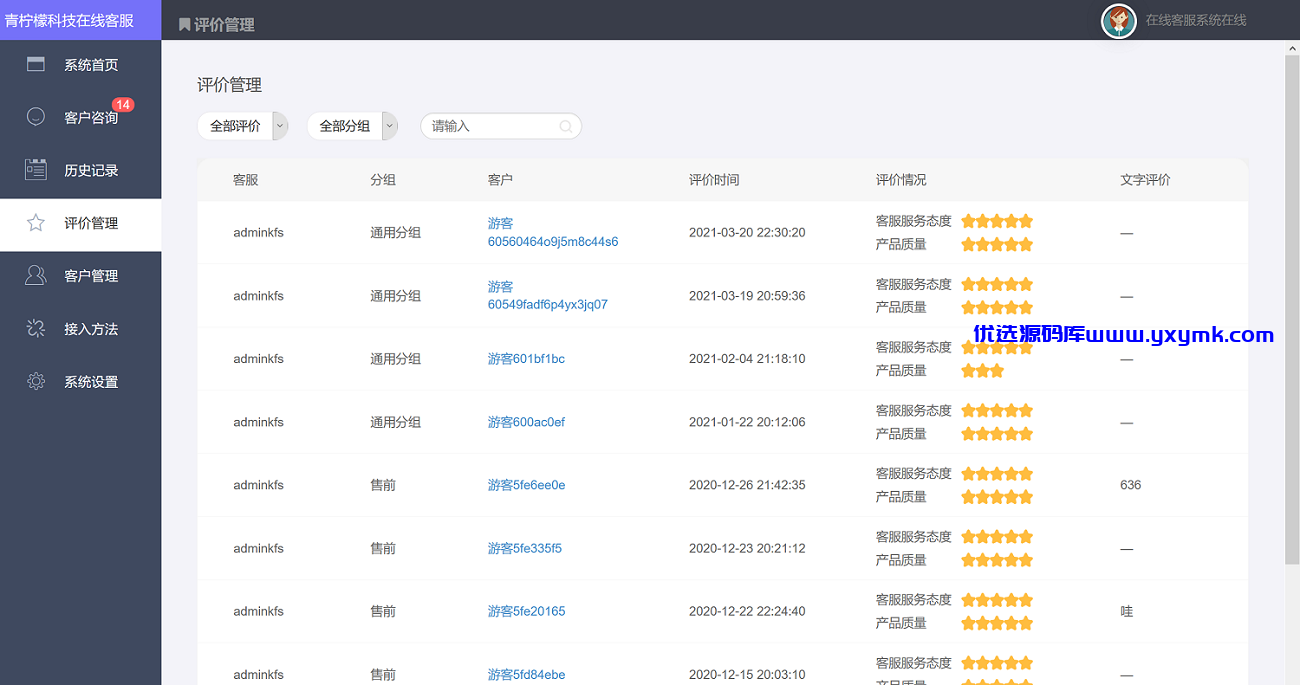Image resolution: width=1300 pixels, height=685 pixels.
Task: Open customer link 游客 60560464o9j5m8c44s6
Action: pos(553,232)
